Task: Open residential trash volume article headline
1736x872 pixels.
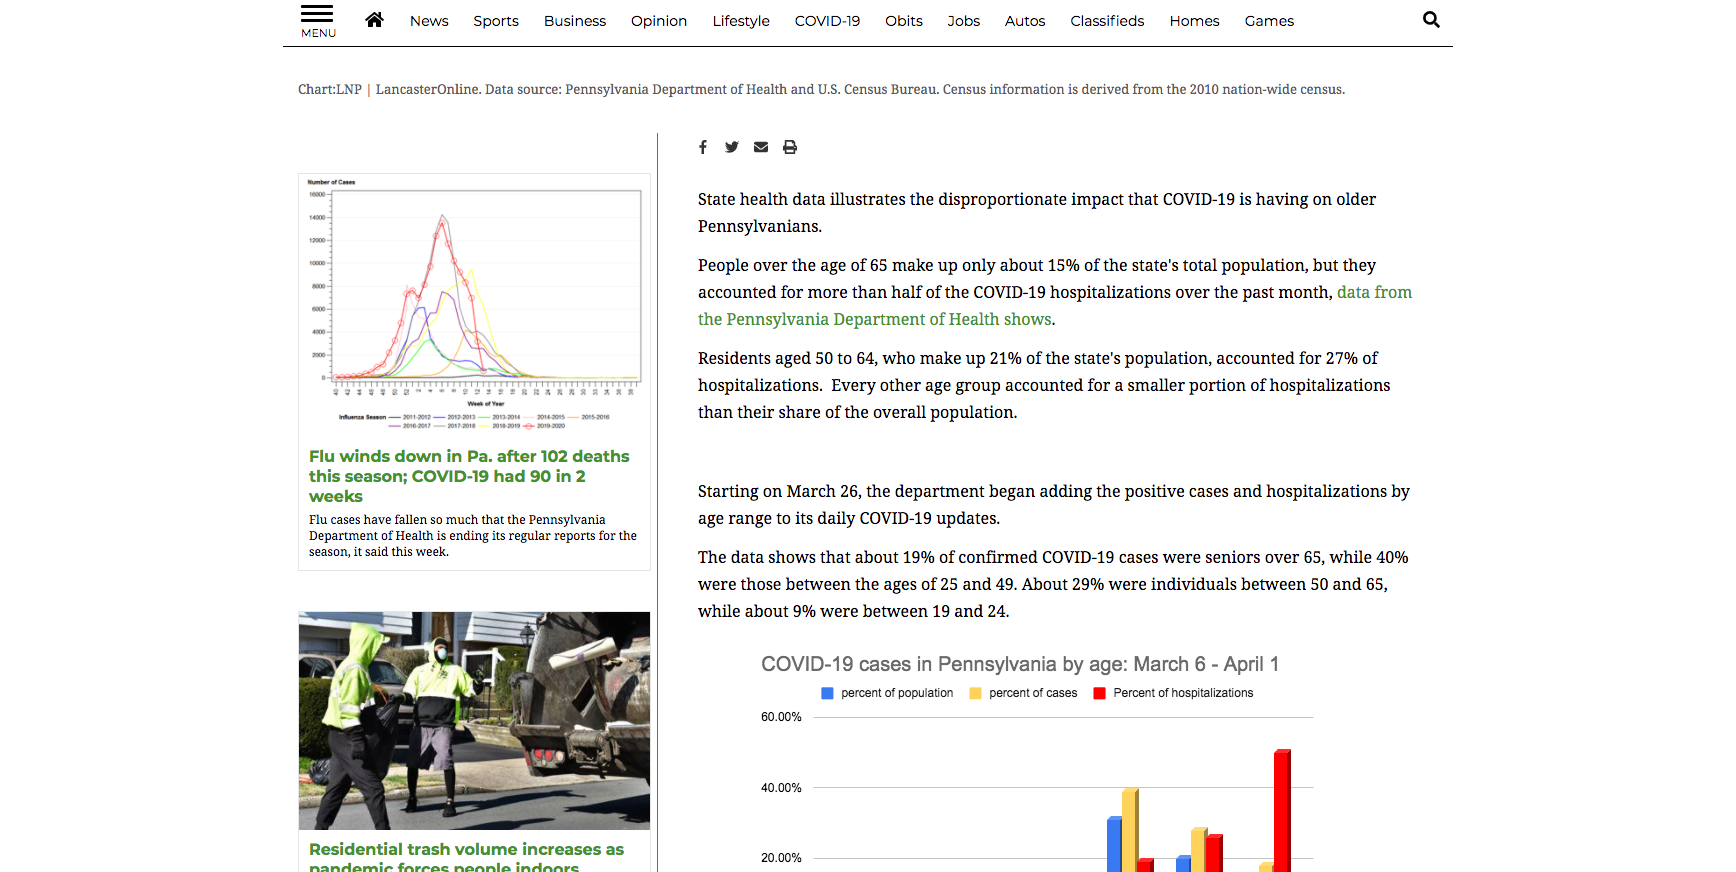Action: 466,850
